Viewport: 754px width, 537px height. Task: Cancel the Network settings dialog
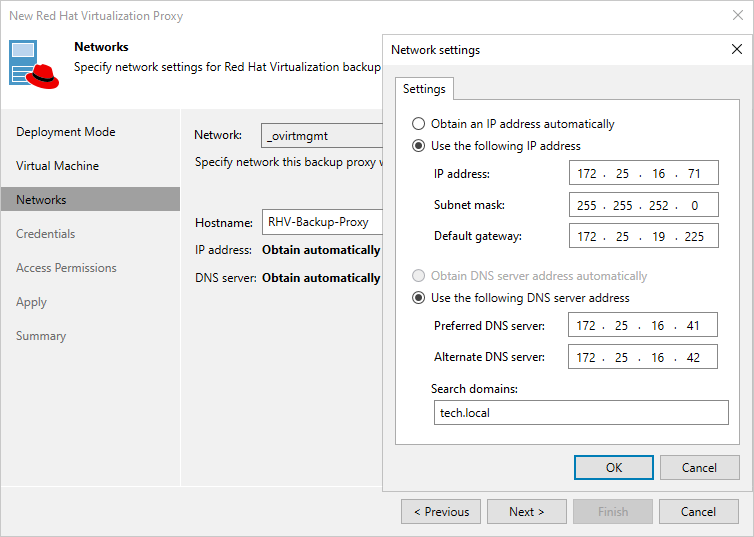point(699,467)
